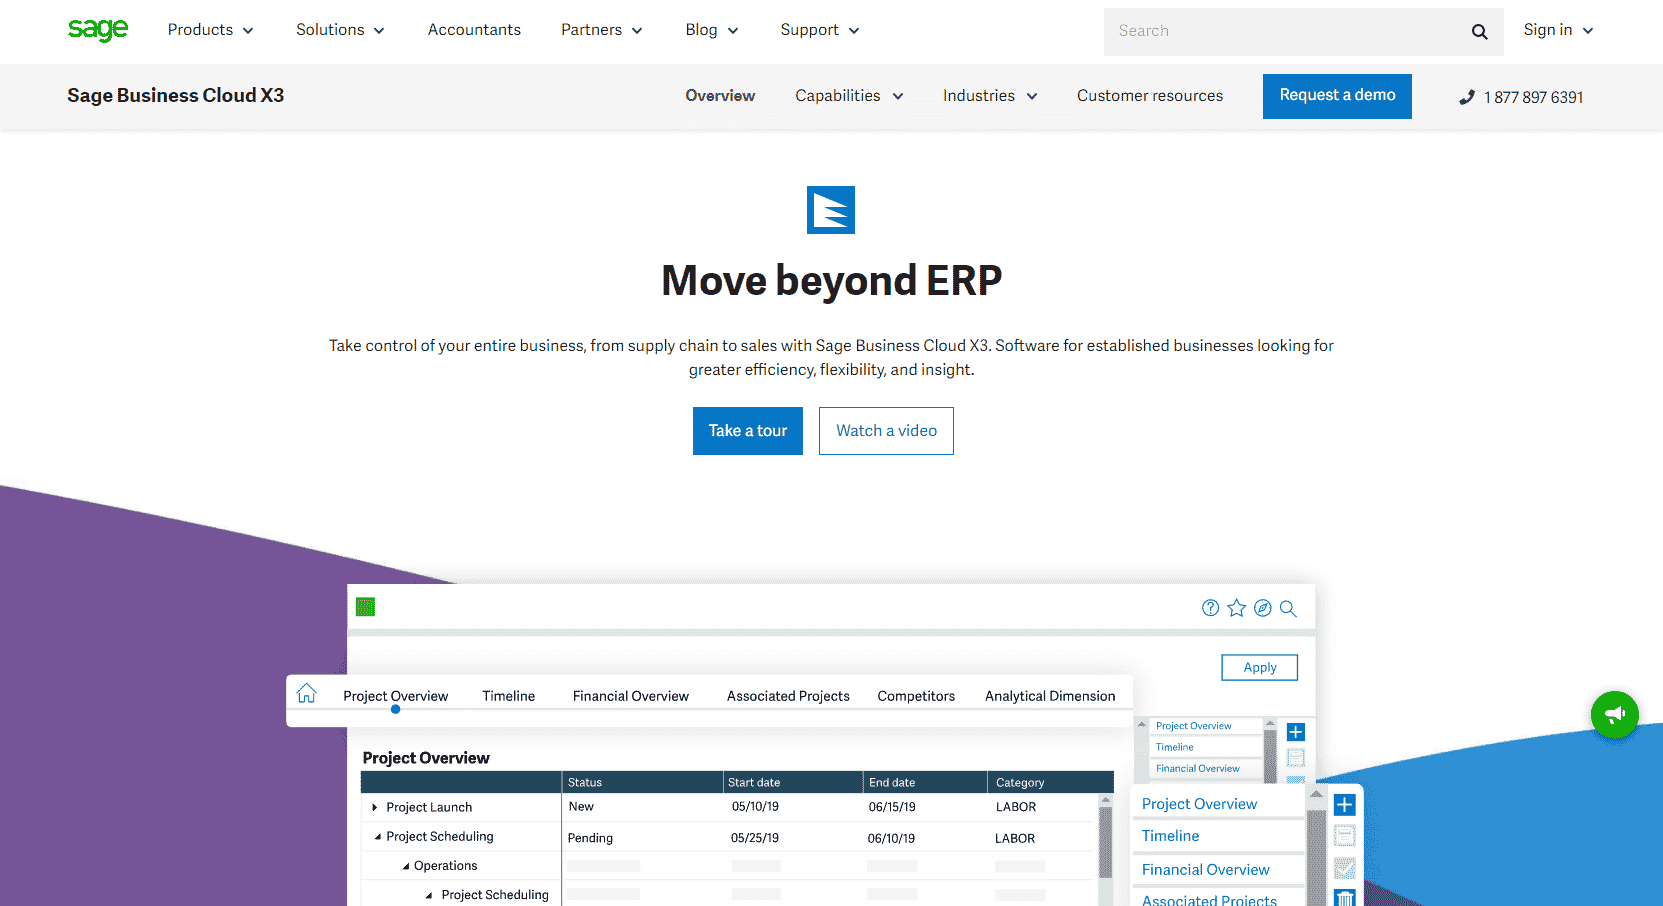Click the trash can icon in enlarged panel
1663x906 pixels.
tap(1345, 898)
